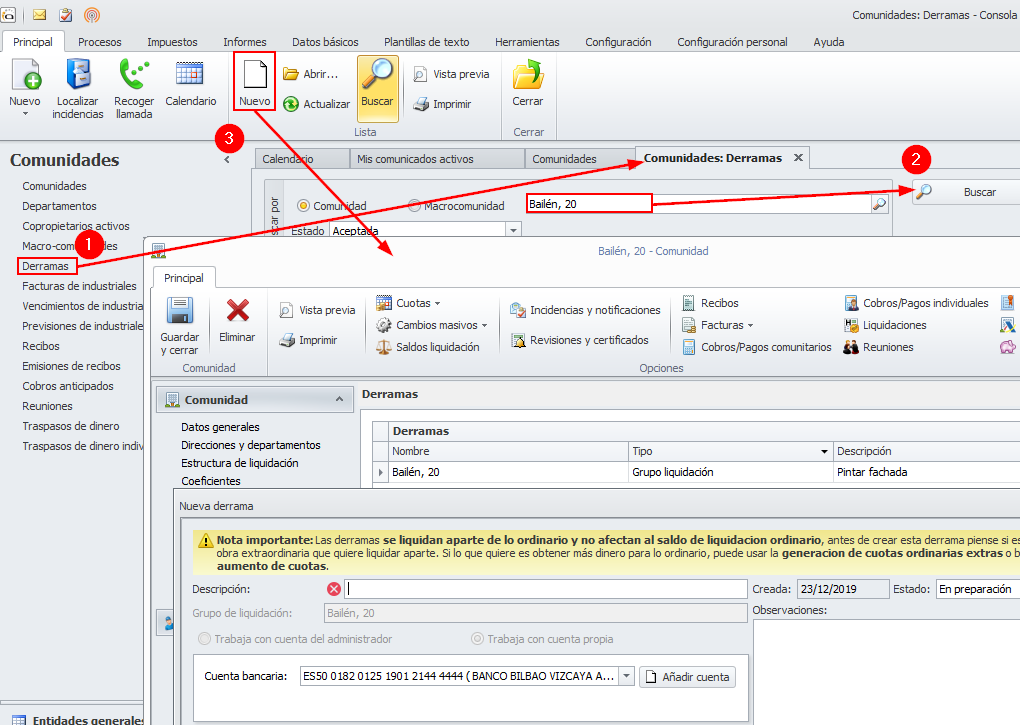Select the Macrocomunidad radio button
This screenshot has width=1020, height=725.
pyautogui.click(x=414, y=206)
